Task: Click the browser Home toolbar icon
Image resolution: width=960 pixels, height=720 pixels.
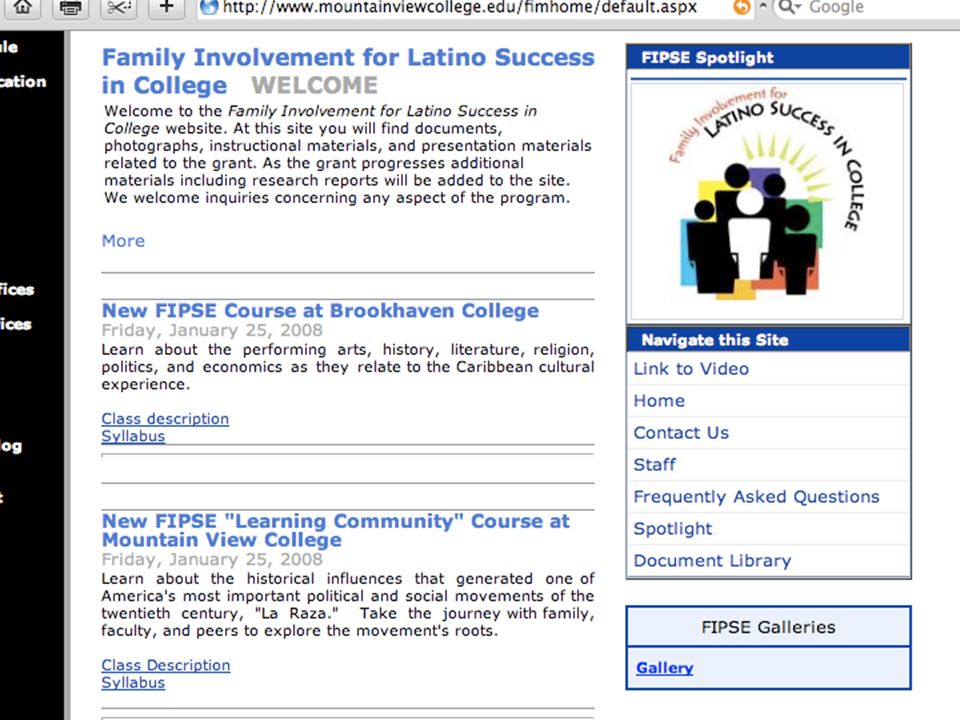Action: [x=23, y=7]
